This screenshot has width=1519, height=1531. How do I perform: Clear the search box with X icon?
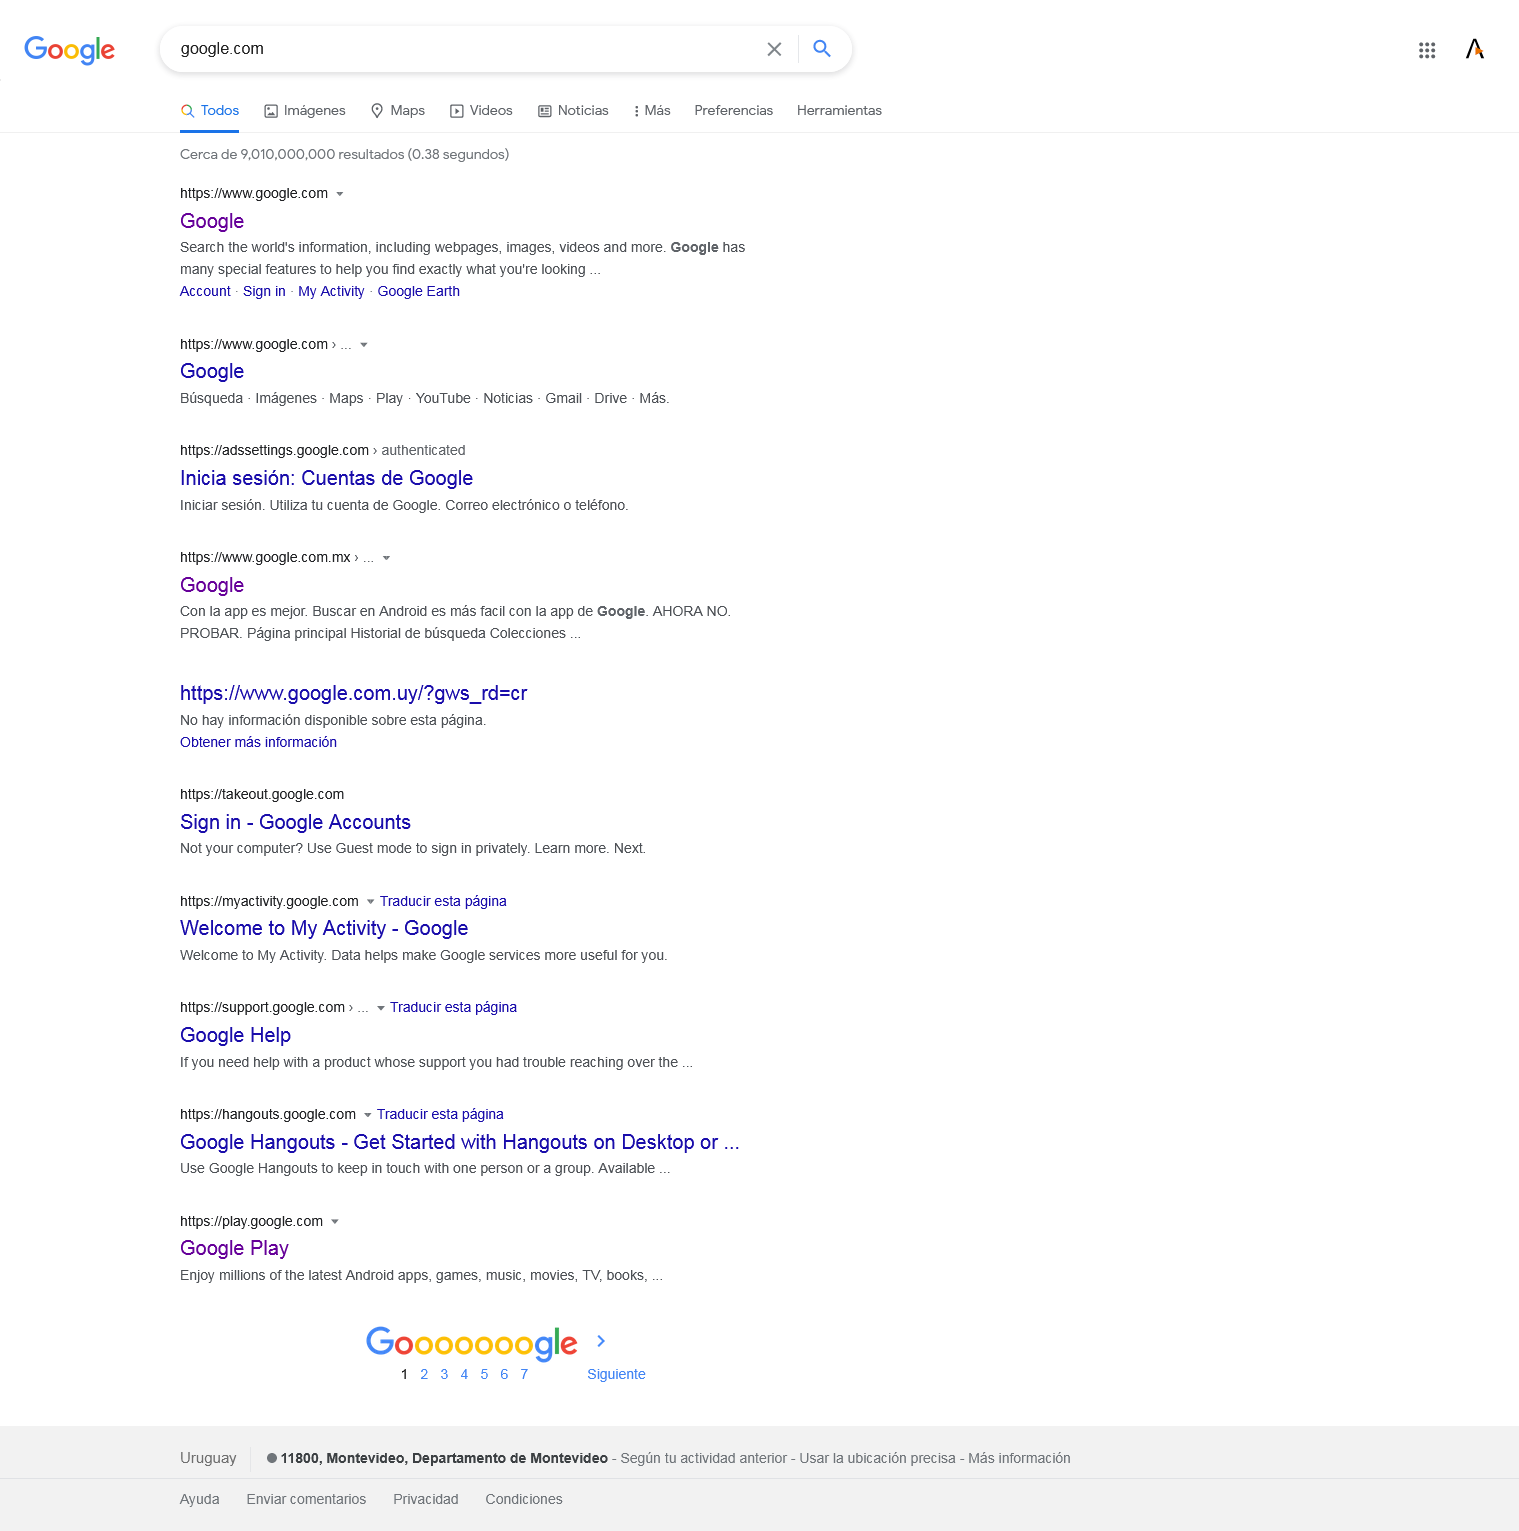[x=774, y=49]
